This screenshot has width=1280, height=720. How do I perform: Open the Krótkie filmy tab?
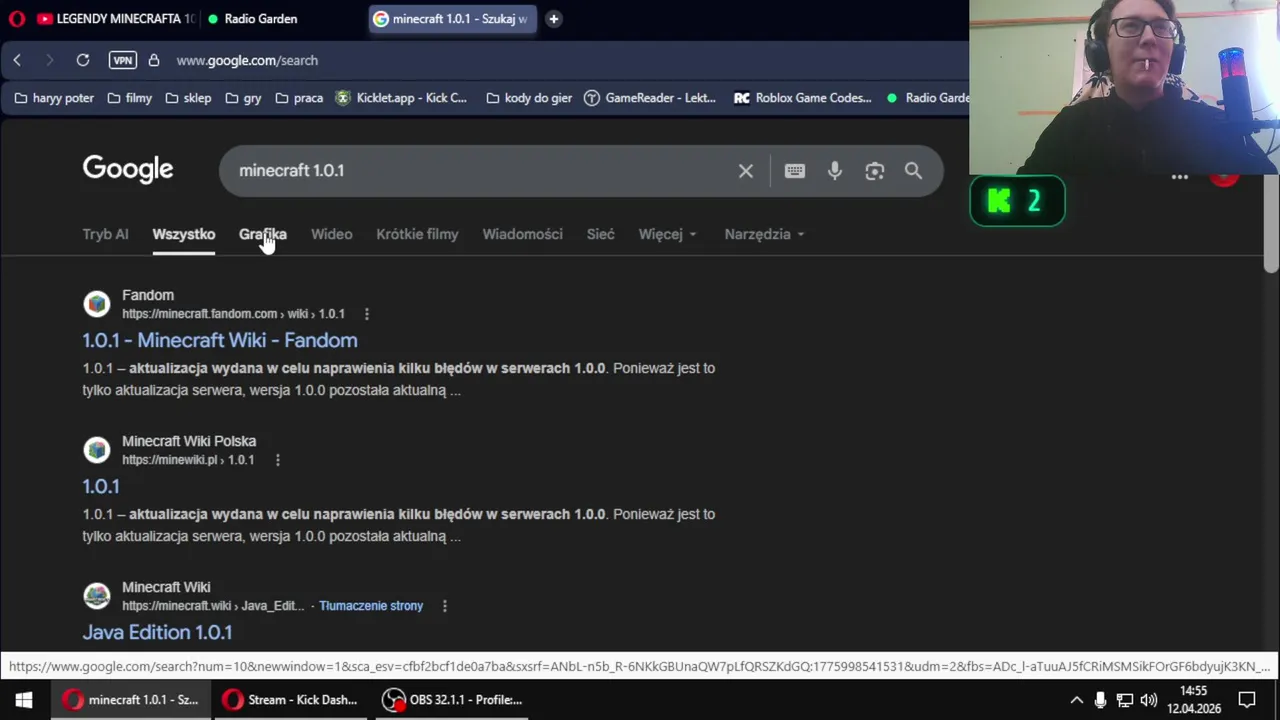(x=417, y=234)
